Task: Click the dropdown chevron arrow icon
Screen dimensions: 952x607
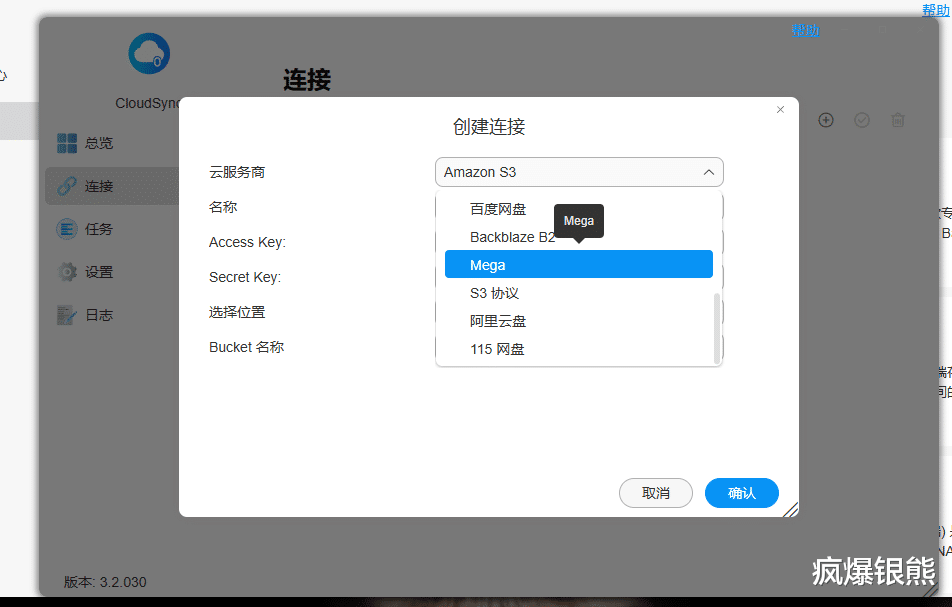Action: click(709, 172)
